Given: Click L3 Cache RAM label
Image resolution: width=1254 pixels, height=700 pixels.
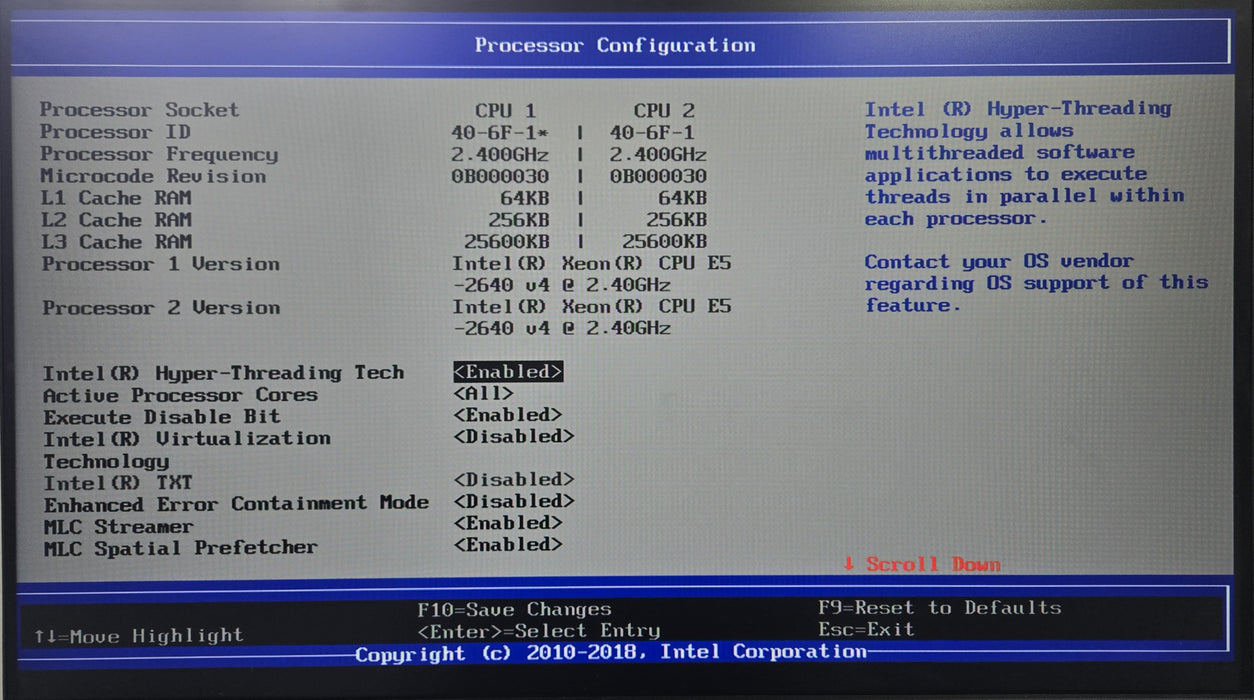Looking at the screenshot, I should pyautogui.click(x=116, y=242).
